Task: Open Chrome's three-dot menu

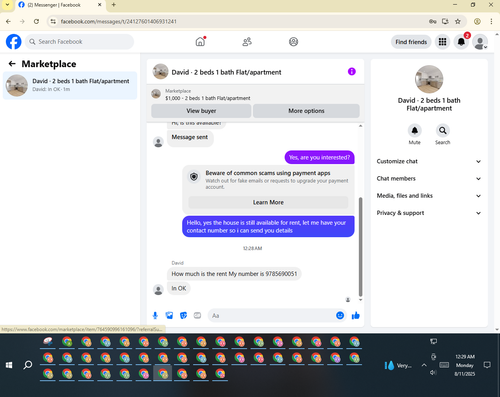Action: pos(491,21)
